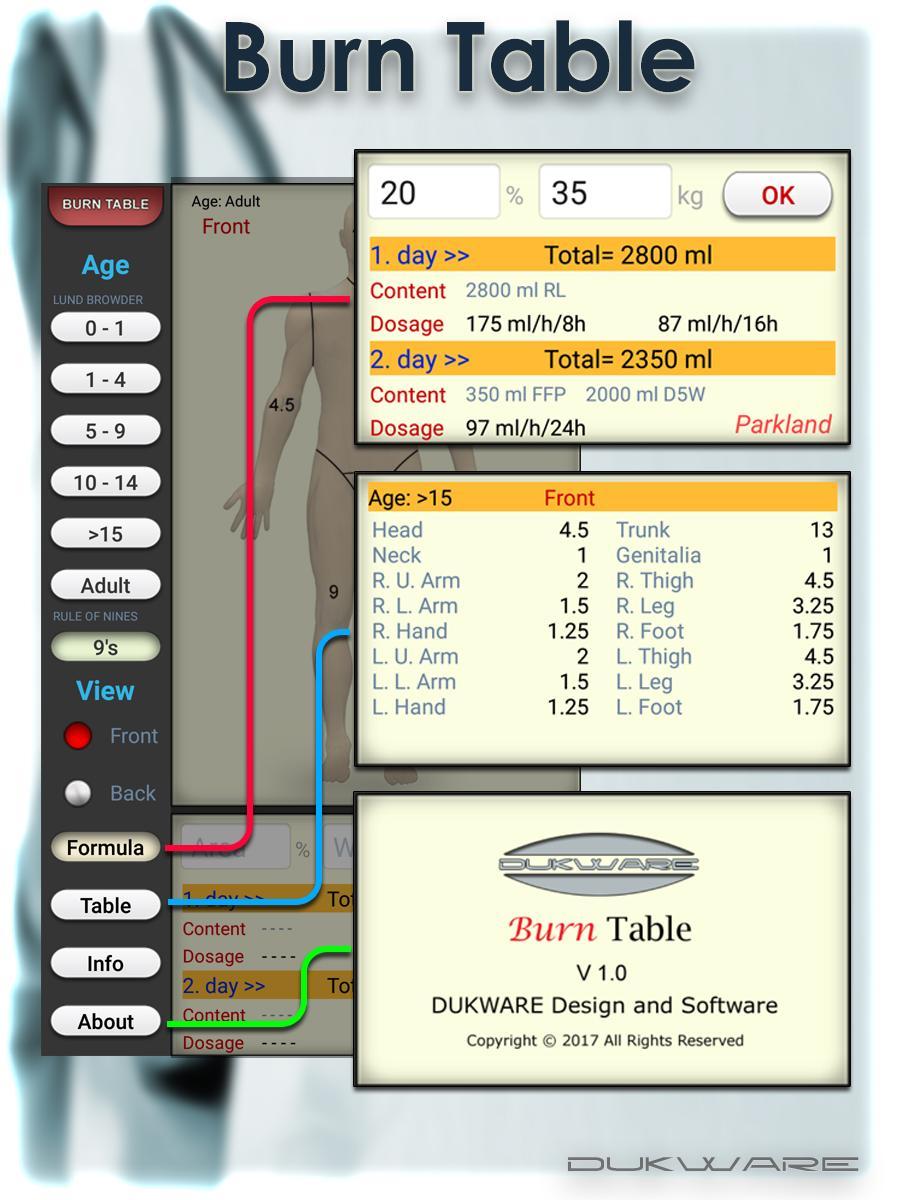The height and width of the screenshot is (1200, 900).
Task: Click the "L. Thigh" table entry
Action: point(725,657)
